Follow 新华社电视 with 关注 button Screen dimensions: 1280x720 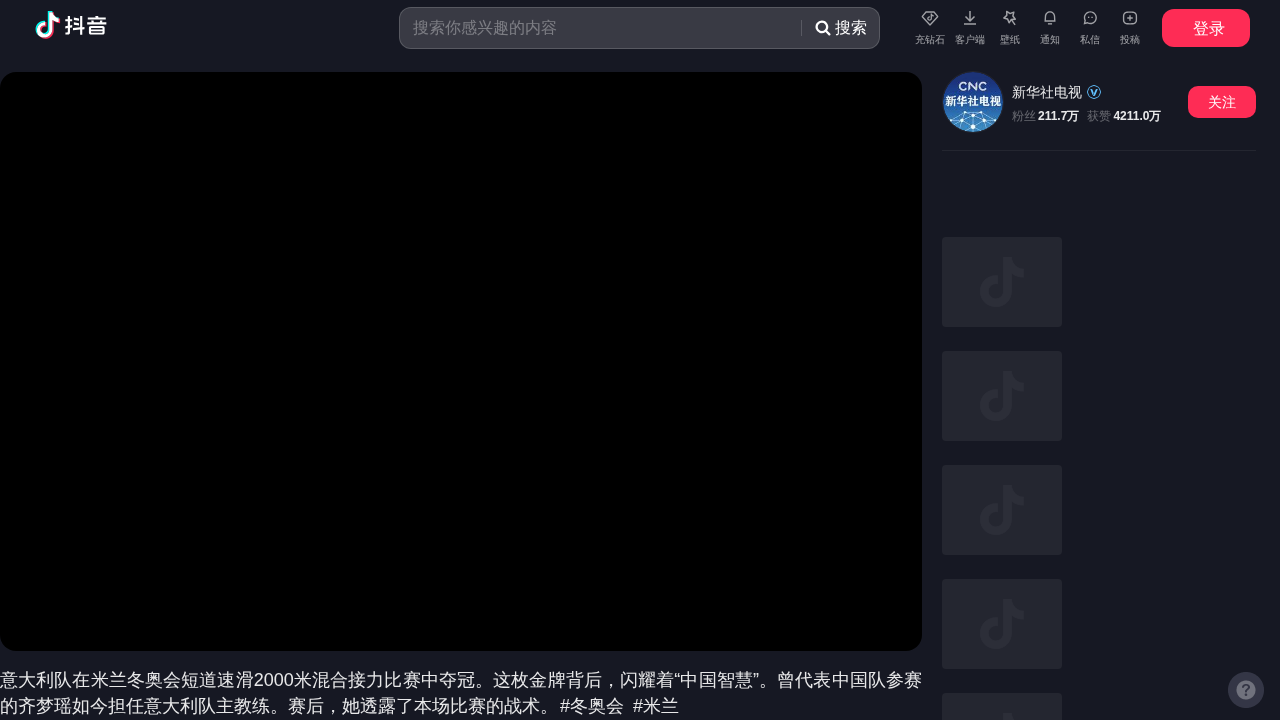[1221, 102]
